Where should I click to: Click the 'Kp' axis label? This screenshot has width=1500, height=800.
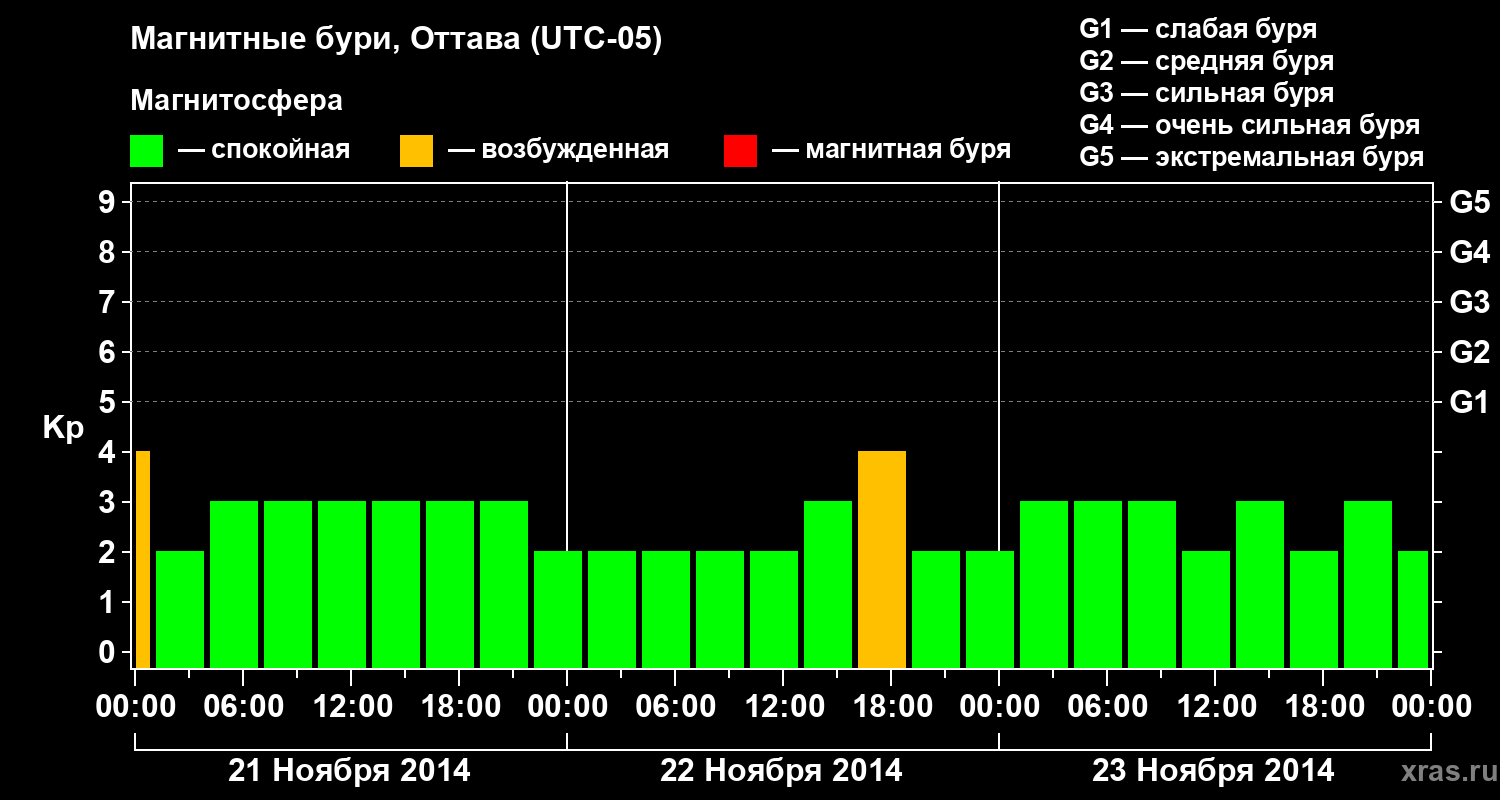(x=63, y=428)
